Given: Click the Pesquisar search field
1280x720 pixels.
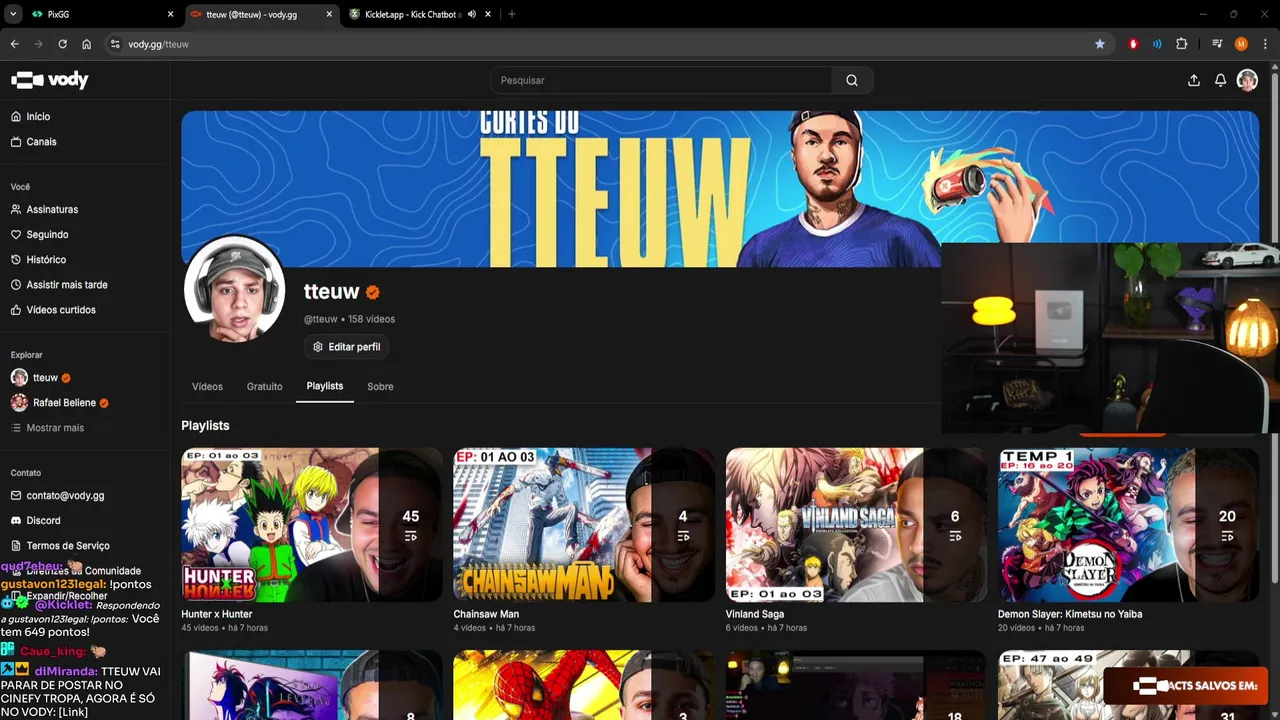Looking at the screenshot, I should point(661,80).
